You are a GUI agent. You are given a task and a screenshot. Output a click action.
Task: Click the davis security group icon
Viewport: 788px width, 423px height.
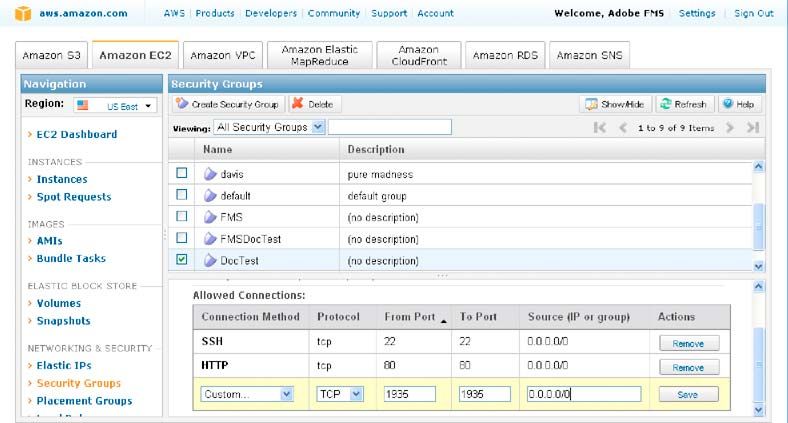coord(210,174)
